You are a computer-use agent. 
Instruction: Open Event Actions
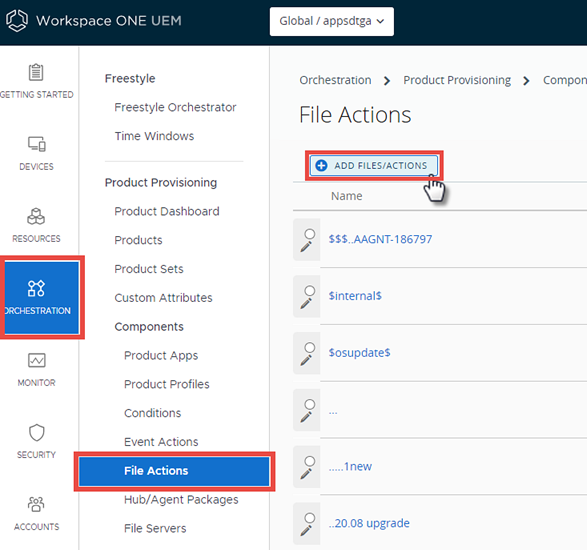click(x=161, y=442)
